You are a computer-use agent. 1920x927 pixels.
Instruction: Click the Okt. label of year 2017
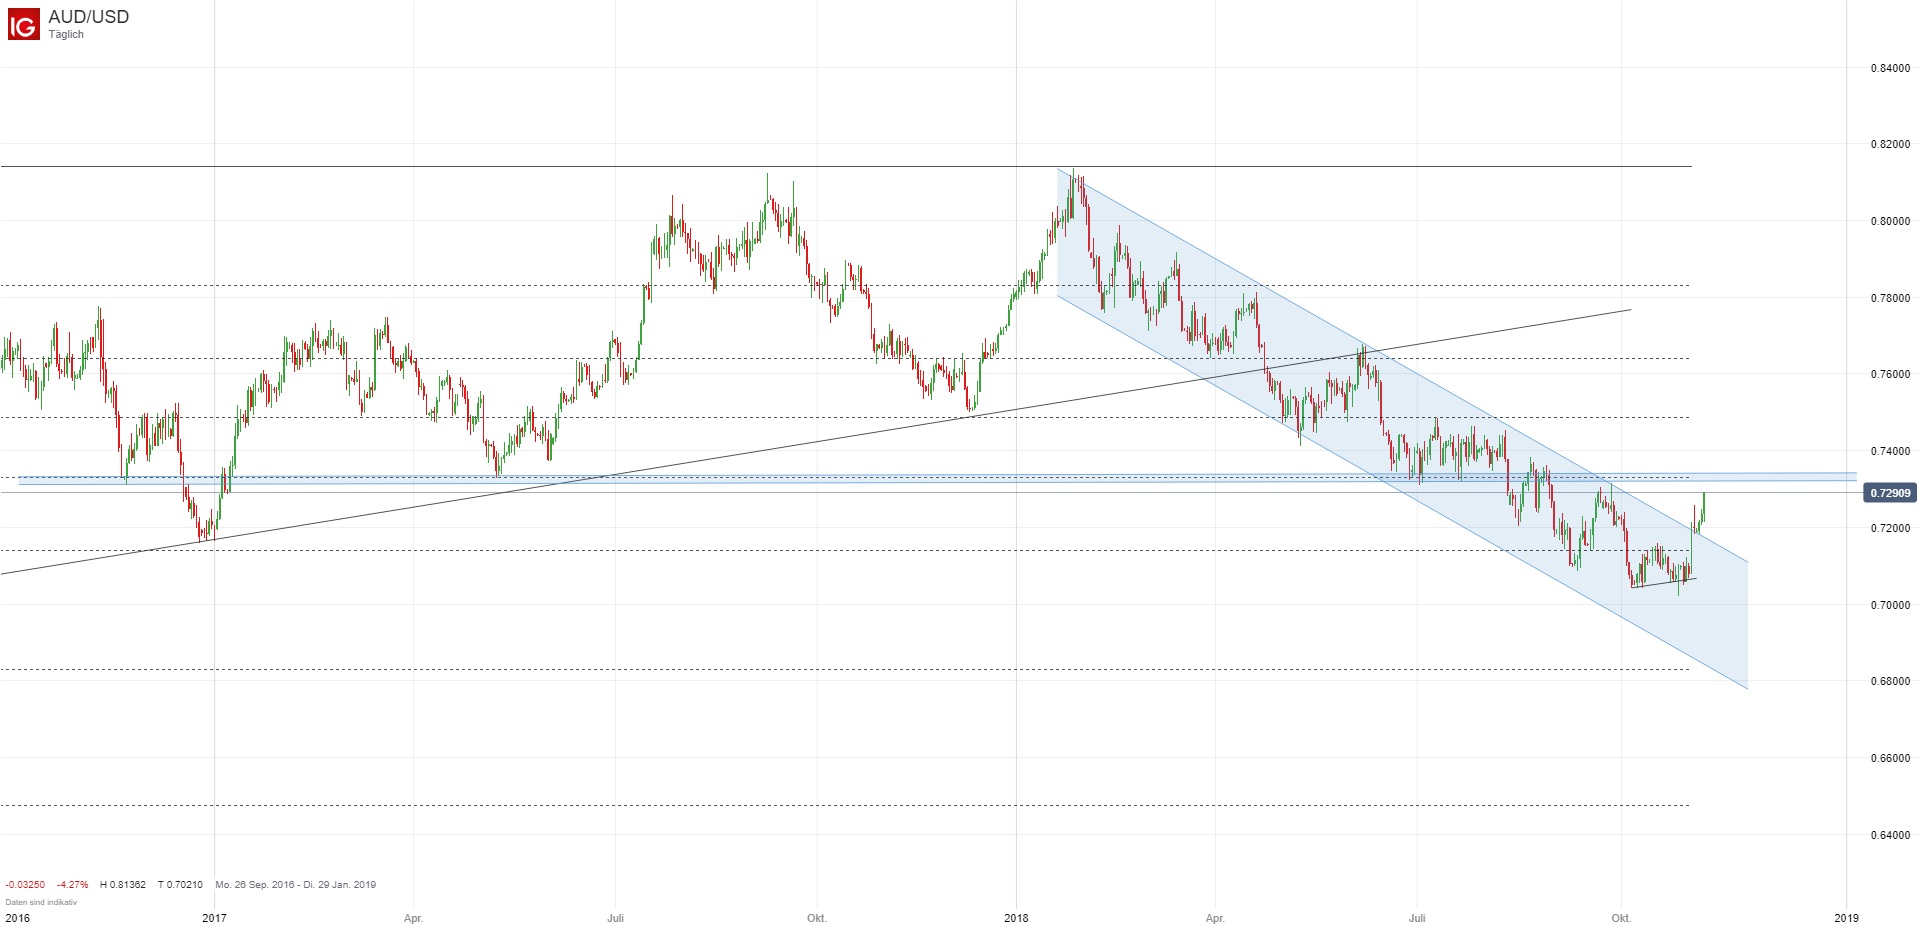817,918
